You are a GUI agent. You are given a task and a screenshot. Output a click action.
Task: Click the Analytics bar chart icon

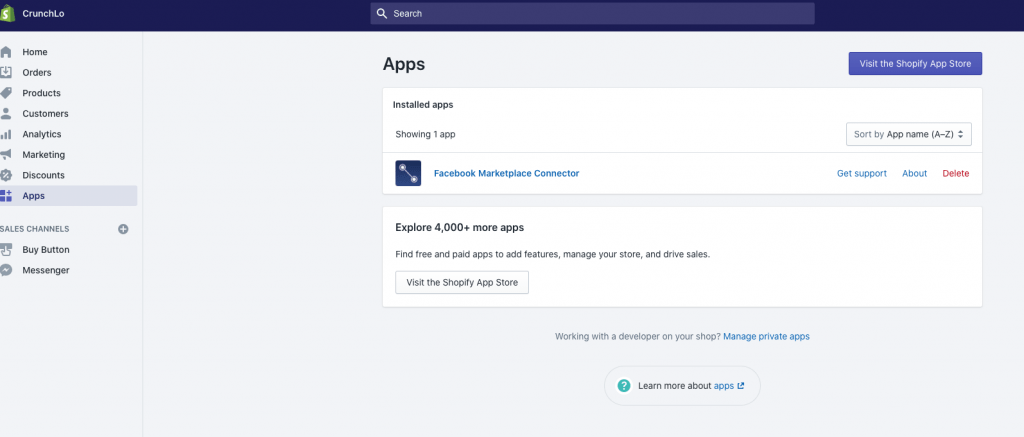point(6,134)
